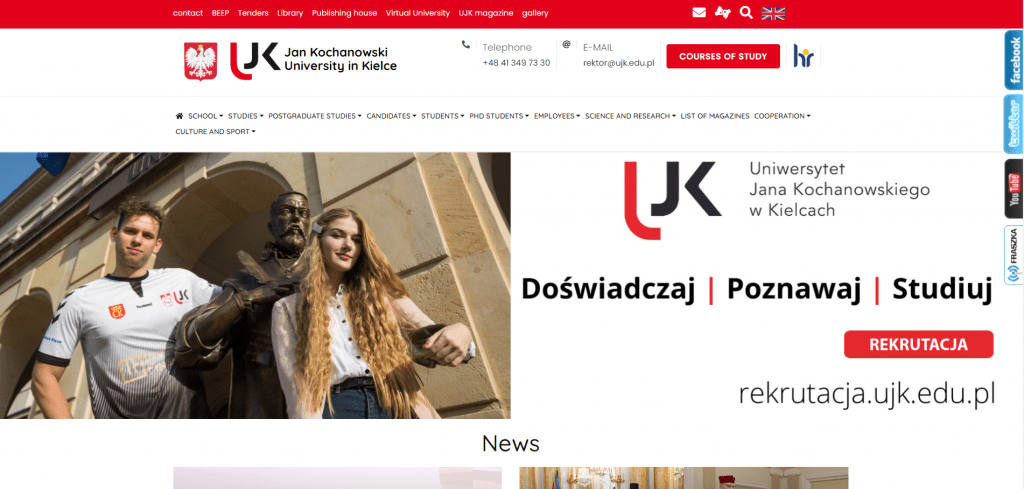Click the UJK university logo

click(313, 61)
